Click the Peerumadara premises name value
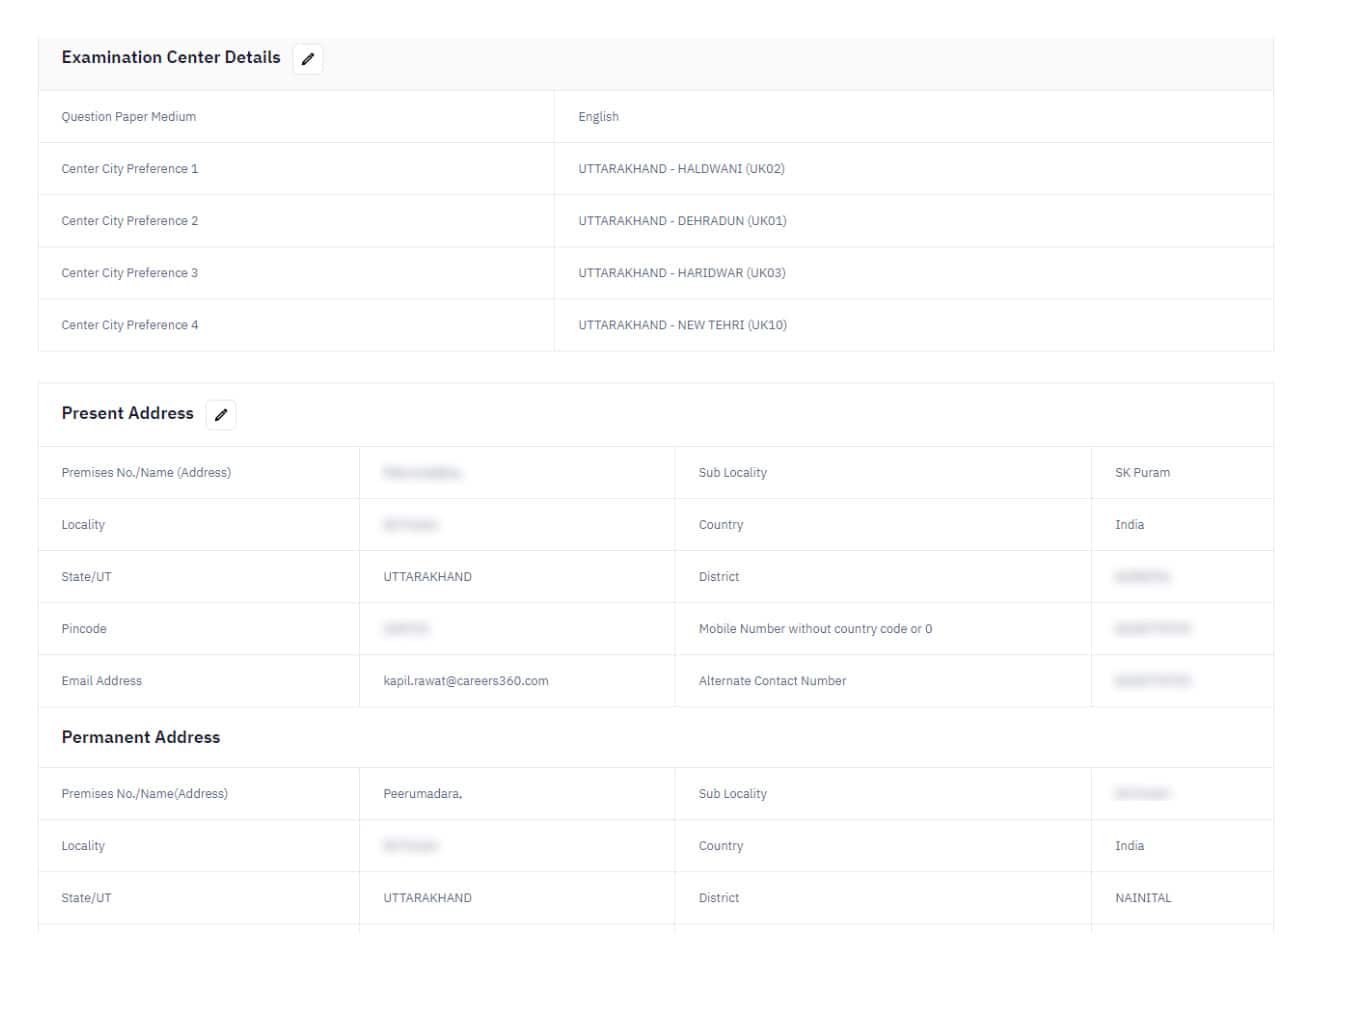Viewport: 1372px width, 1010px height. (422, 793)
